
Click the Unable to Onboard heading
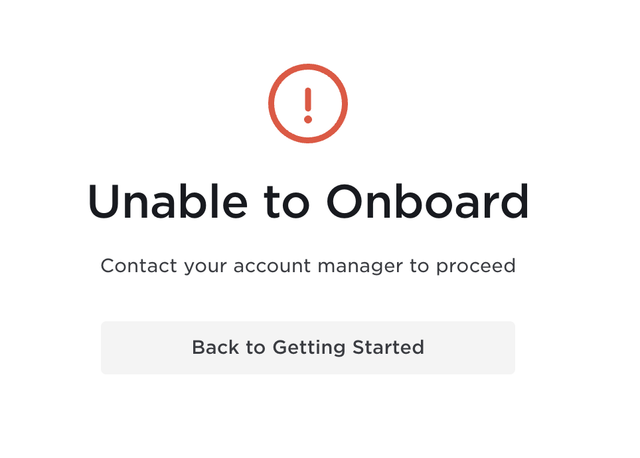click(308, 201)
